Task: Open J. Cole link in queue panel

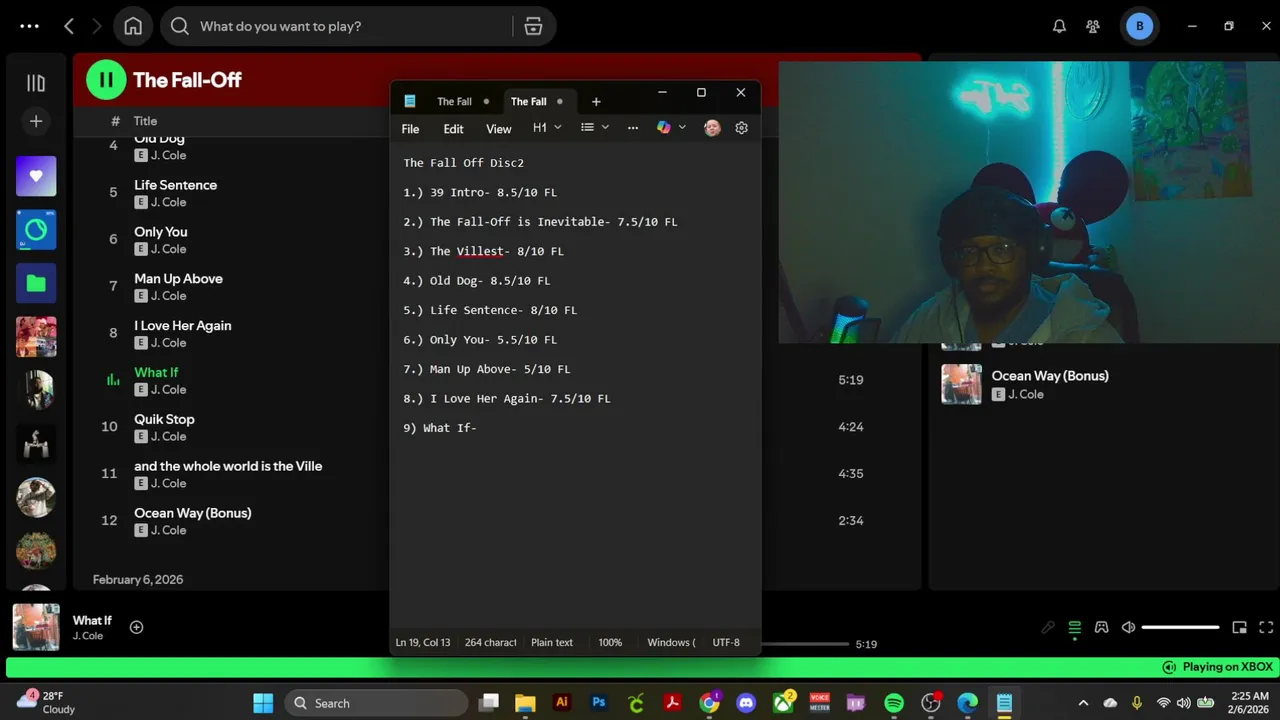Action: (x=1026, y=394)
